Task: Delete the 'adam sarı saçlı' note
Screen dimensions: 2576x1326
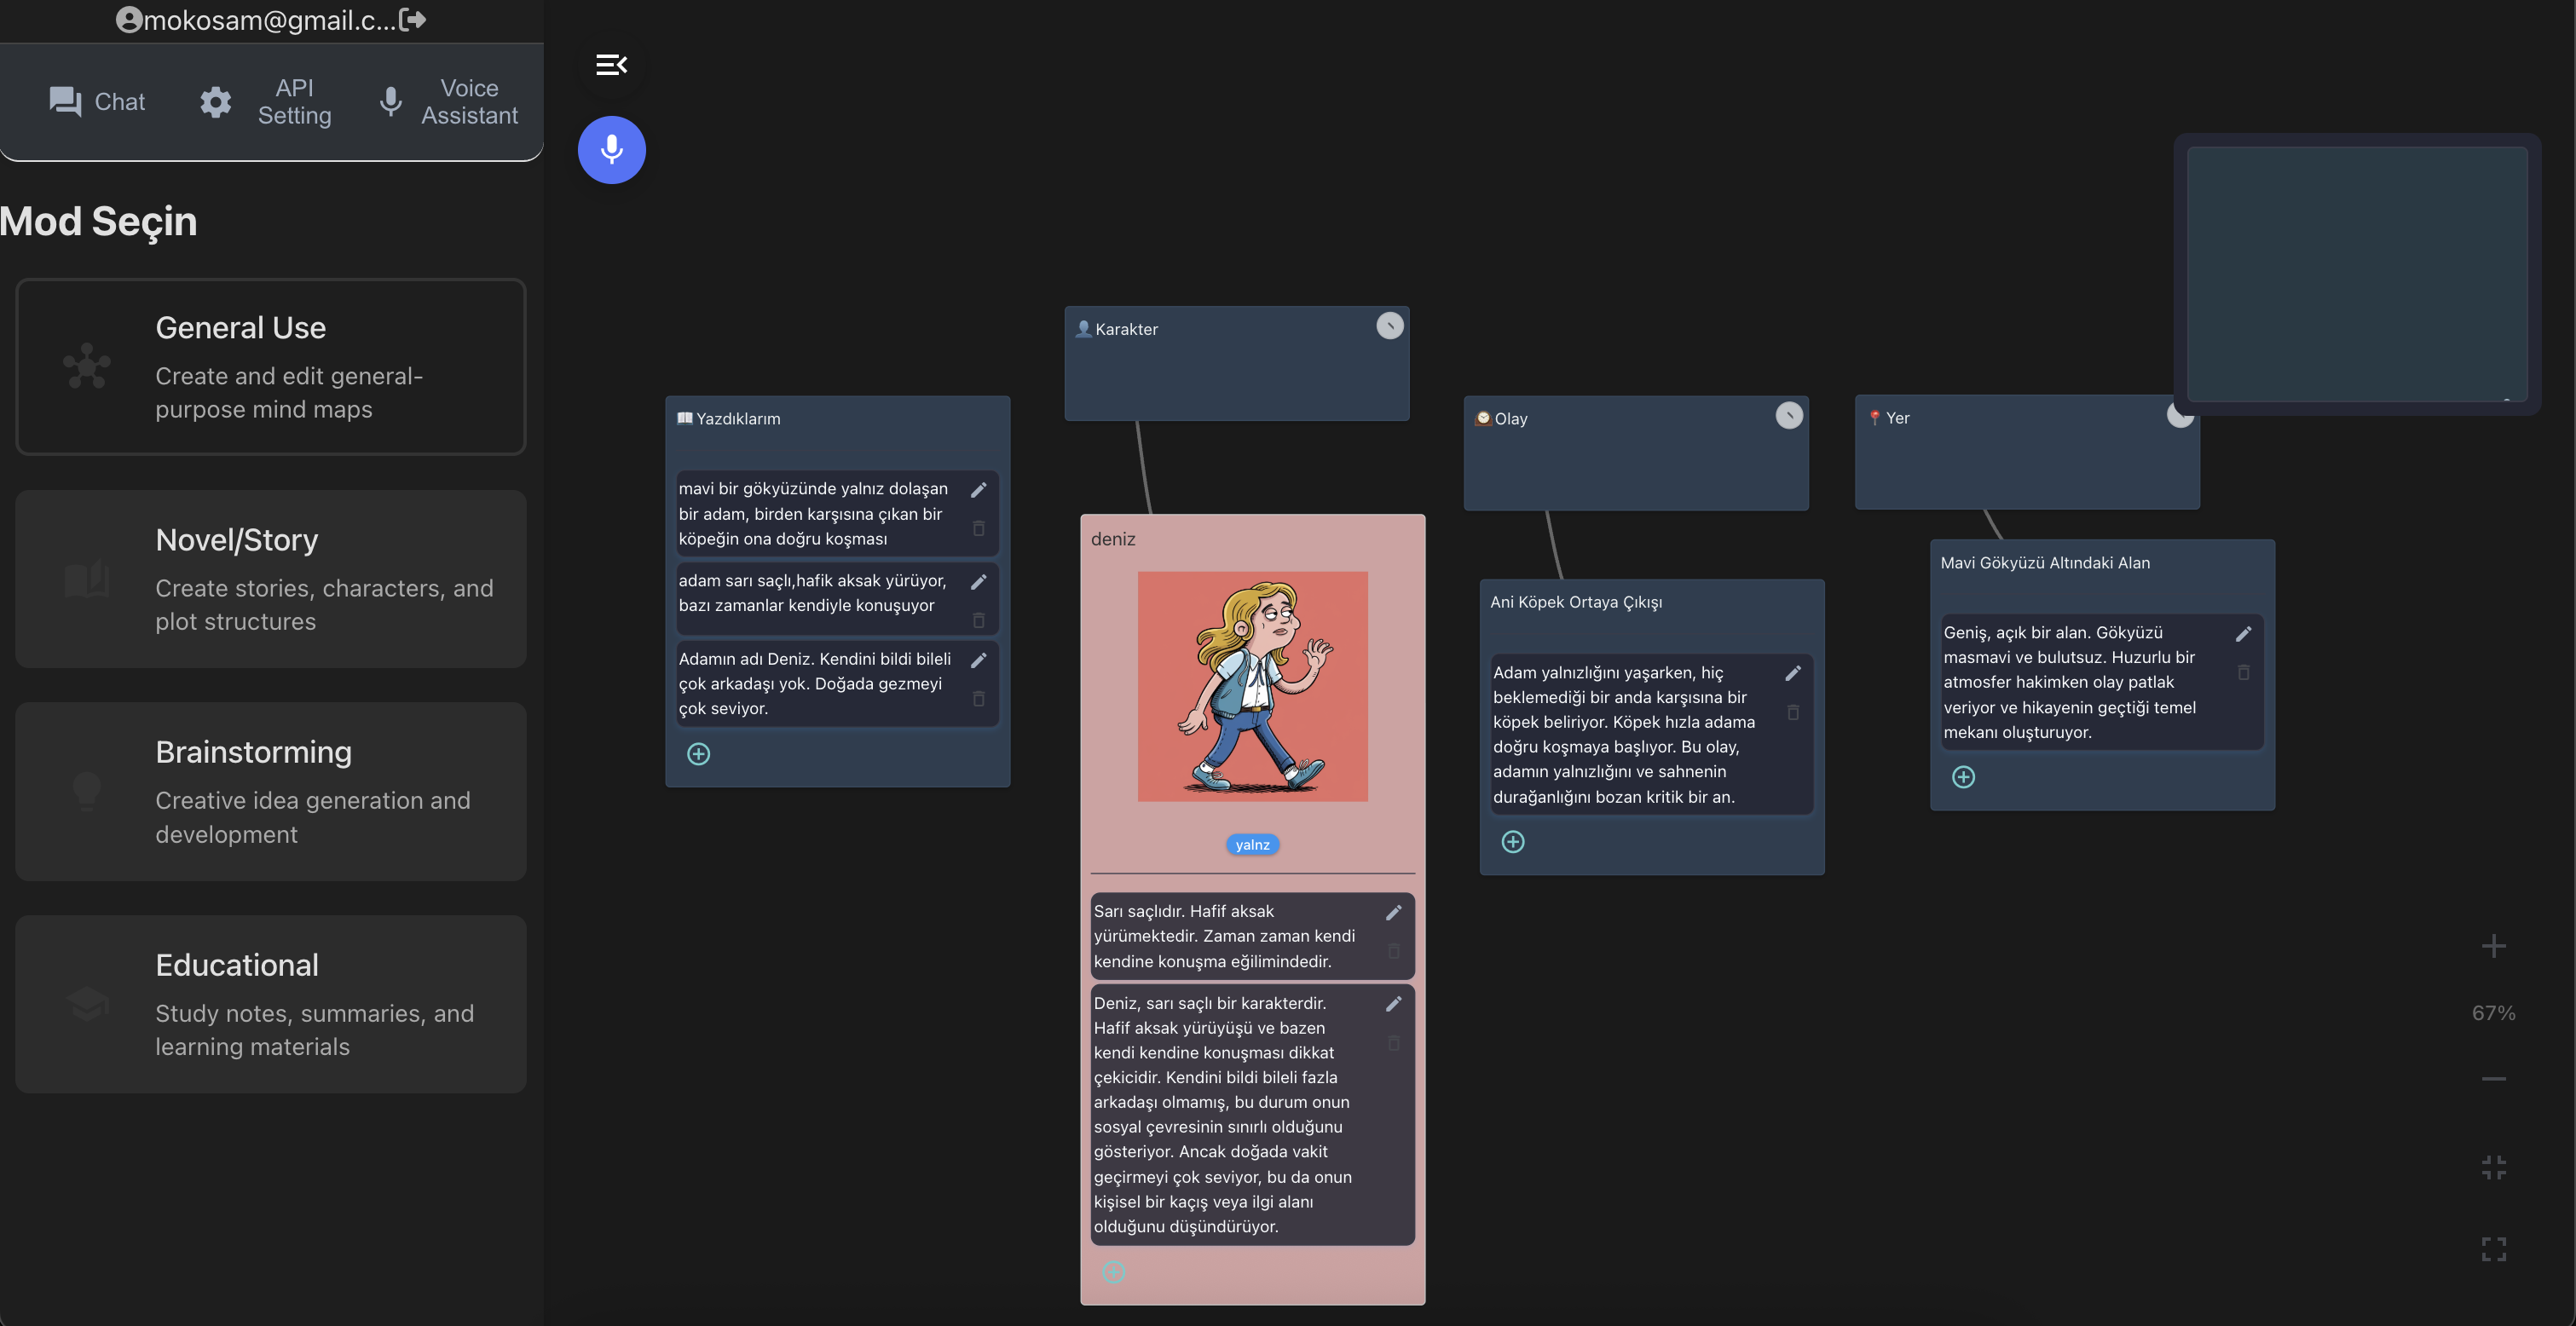Action: [979, 621]
